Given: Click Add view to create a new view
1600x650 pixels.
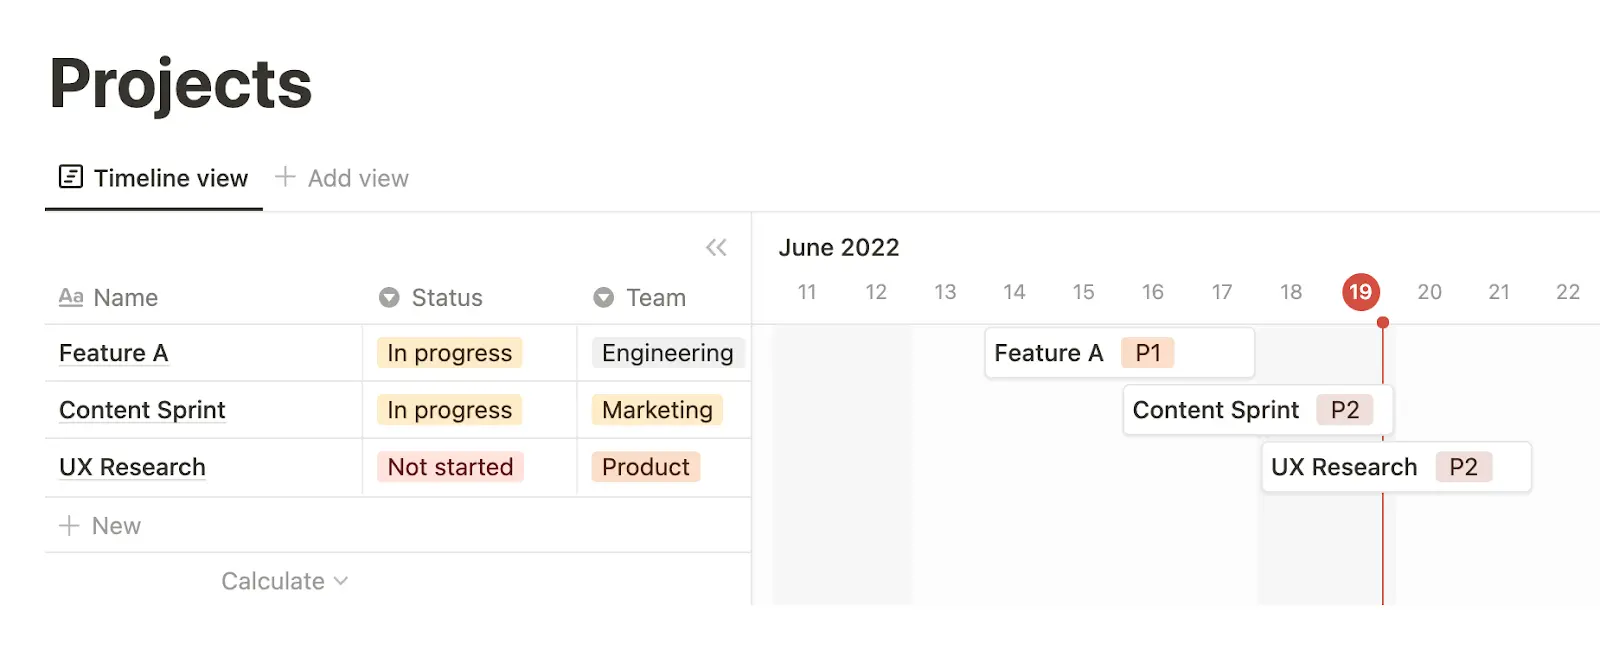Looking at the screenshot, I should coord(357,177).
